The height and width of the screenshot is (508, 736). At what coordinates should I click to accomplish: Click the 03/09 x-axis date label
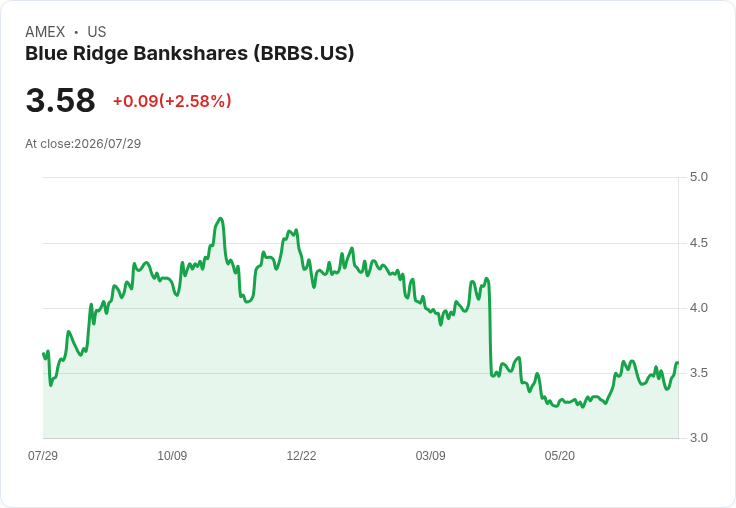point(430,456)
